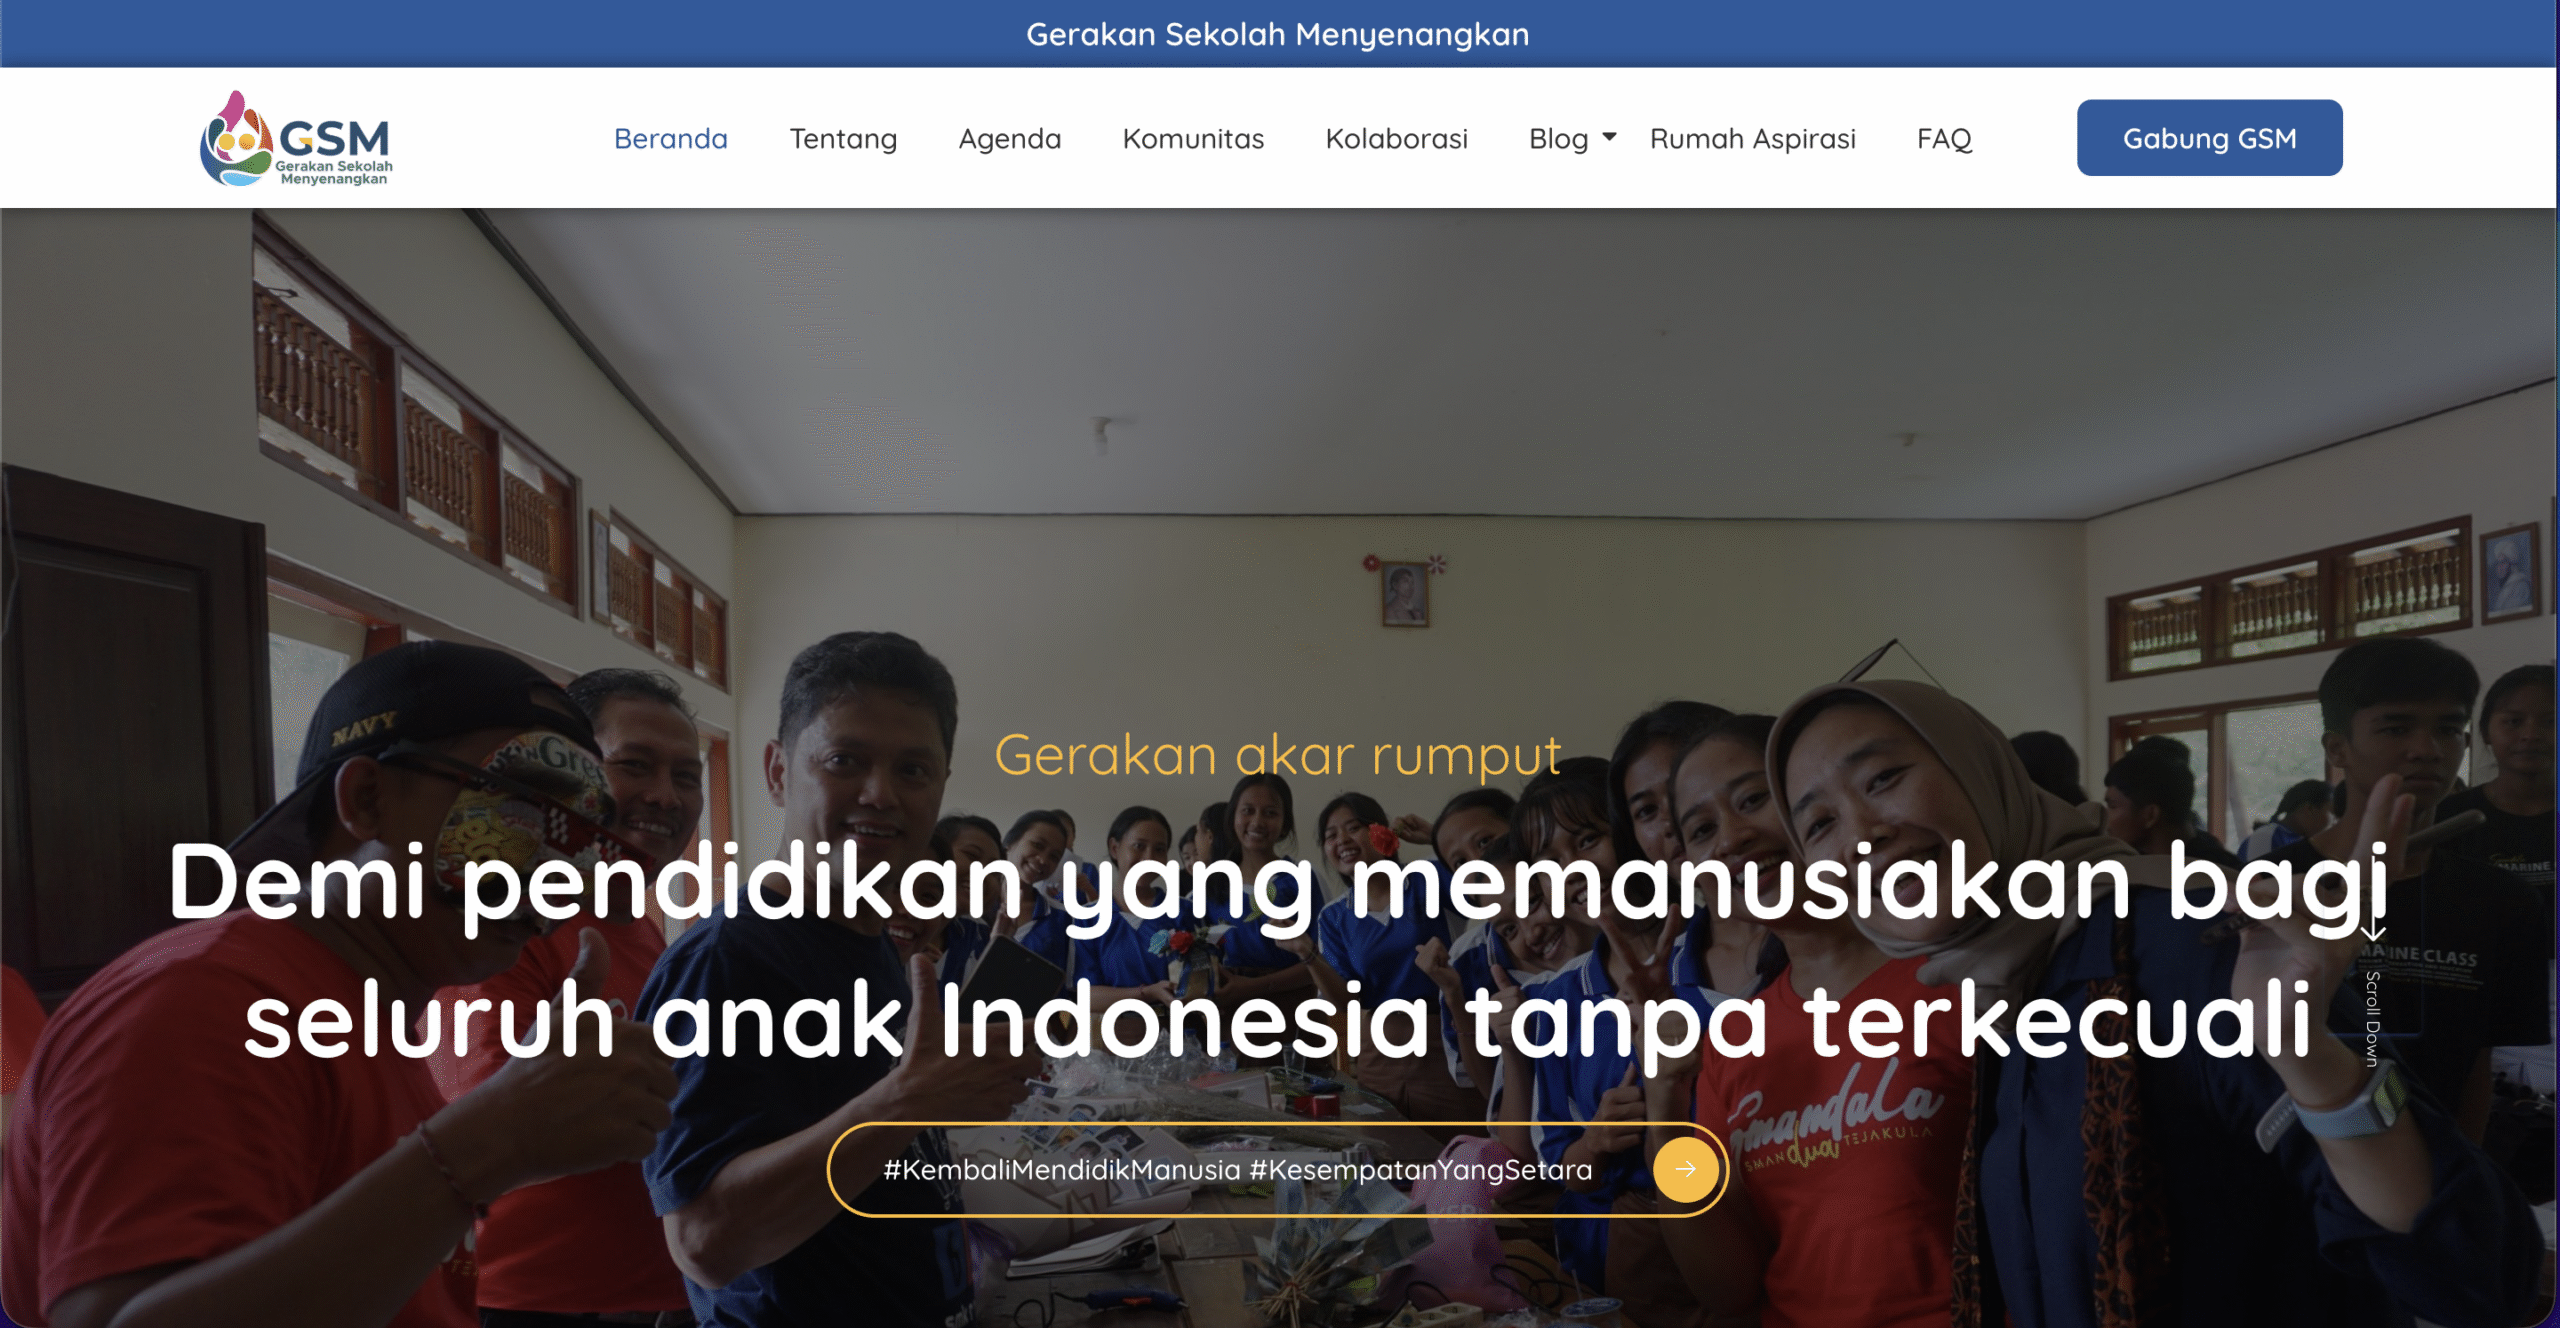Open the Agenda nav link
Image resolution: width=2560 pixels, height=1328 pixels.
click(1010, 139)
